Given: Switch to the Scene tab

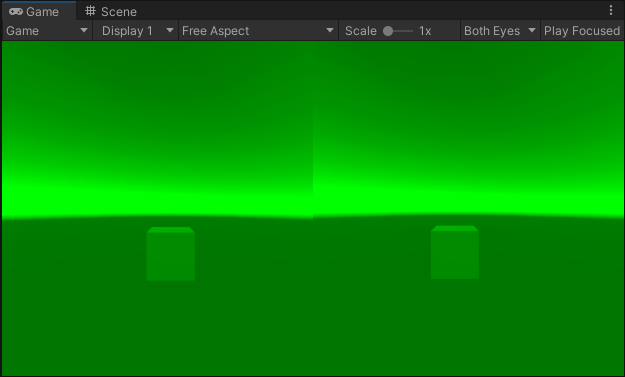Looking at the screenshot, I should click(x=111, y=11).
